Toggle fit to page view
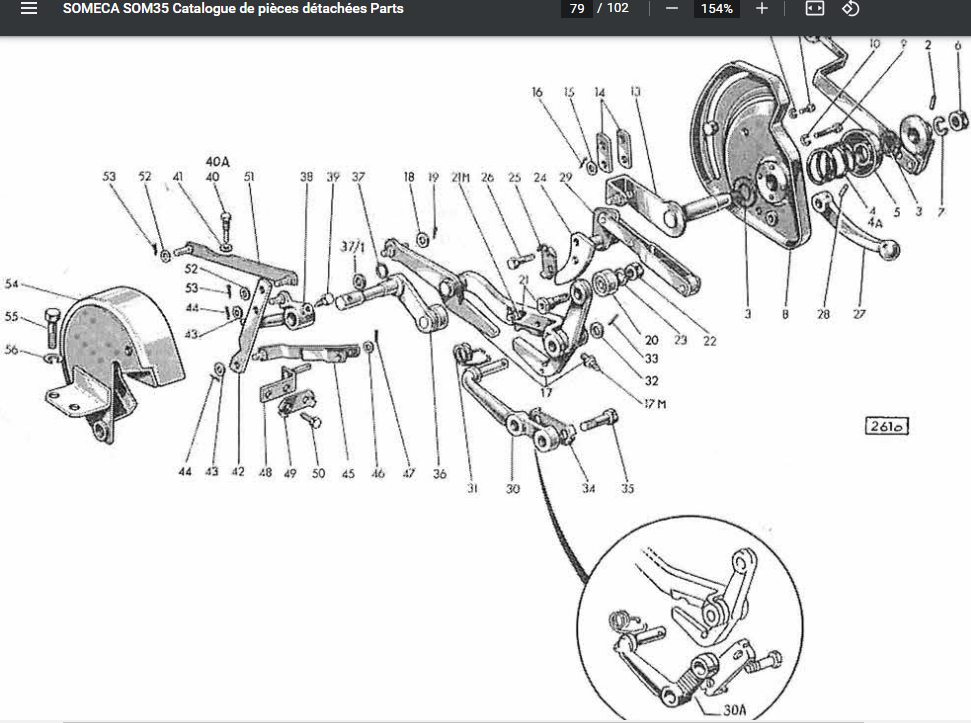 (815, 9)
